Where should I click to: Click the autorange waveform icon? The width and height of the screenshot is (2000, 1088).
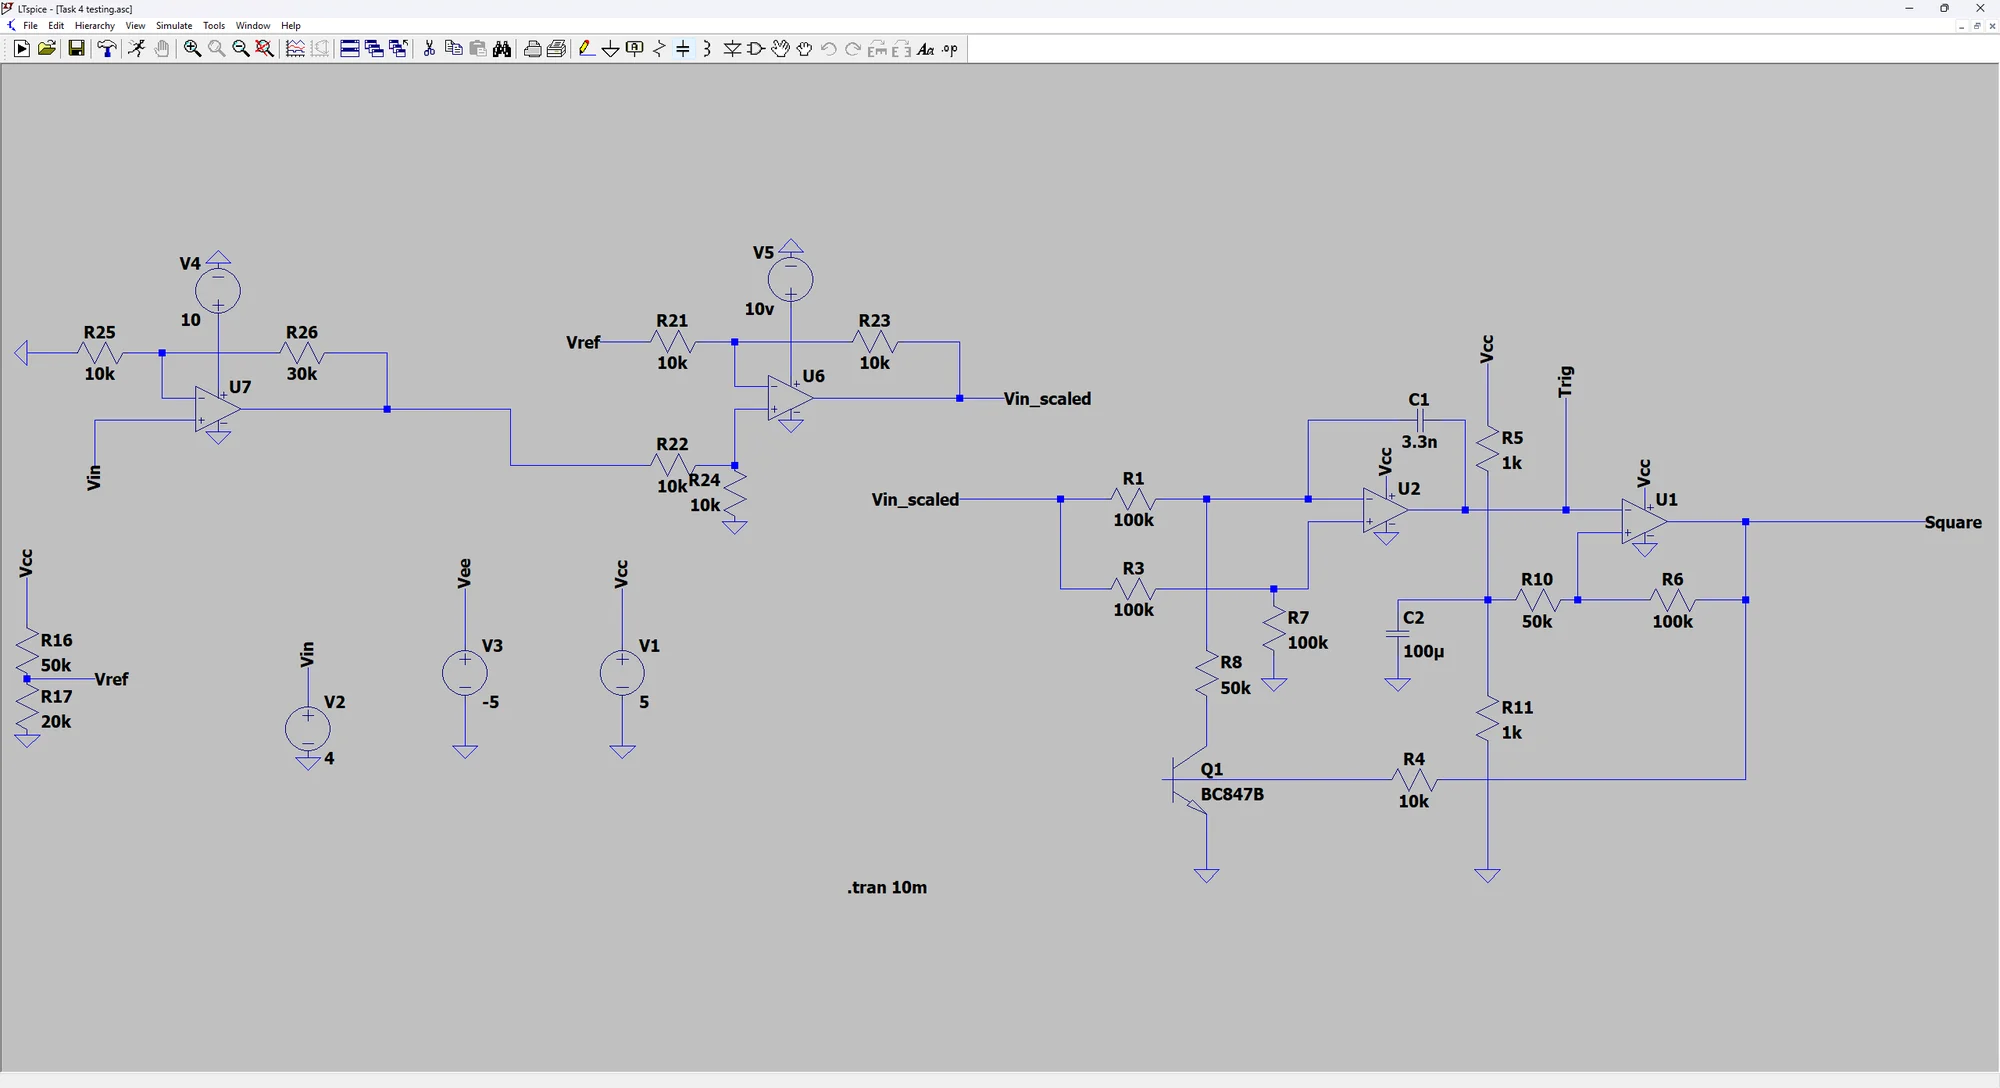(x=295, y=49)
